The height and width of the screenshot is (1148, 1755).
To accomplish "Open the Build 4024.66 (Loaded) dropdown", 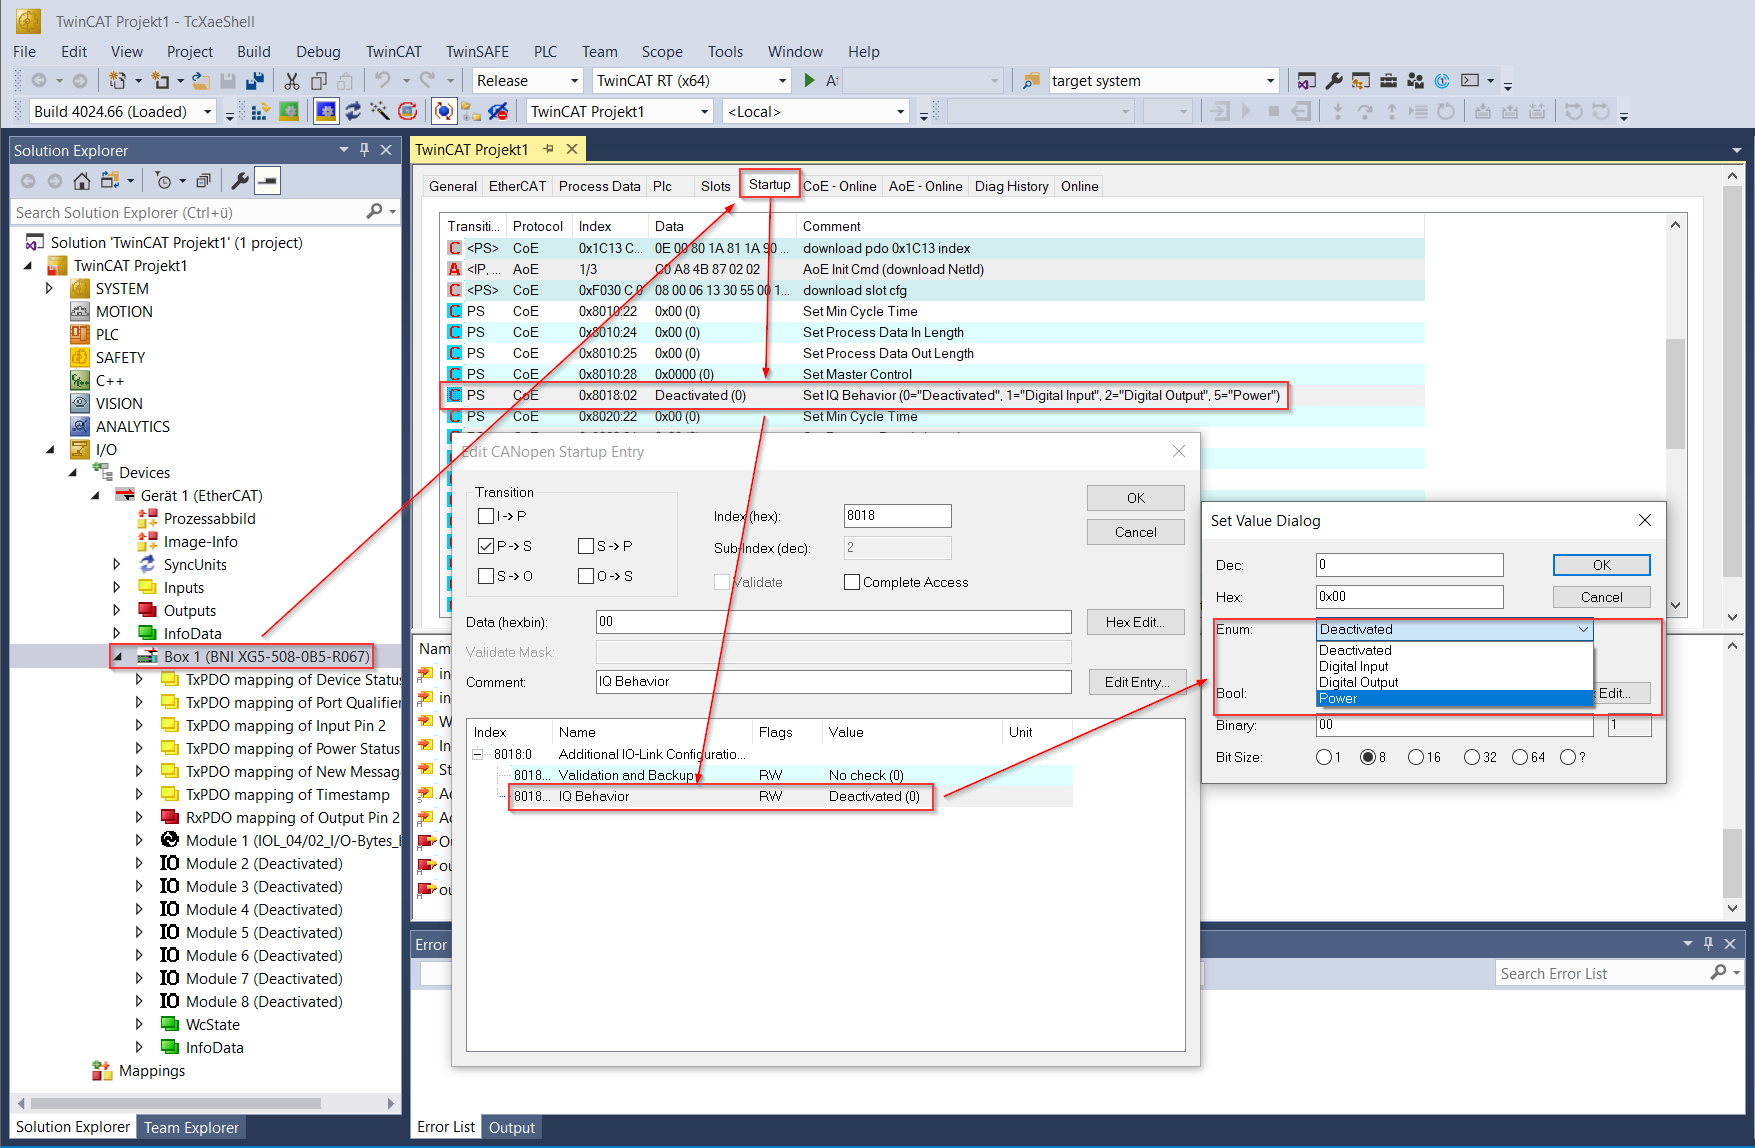I will point(208,111).
